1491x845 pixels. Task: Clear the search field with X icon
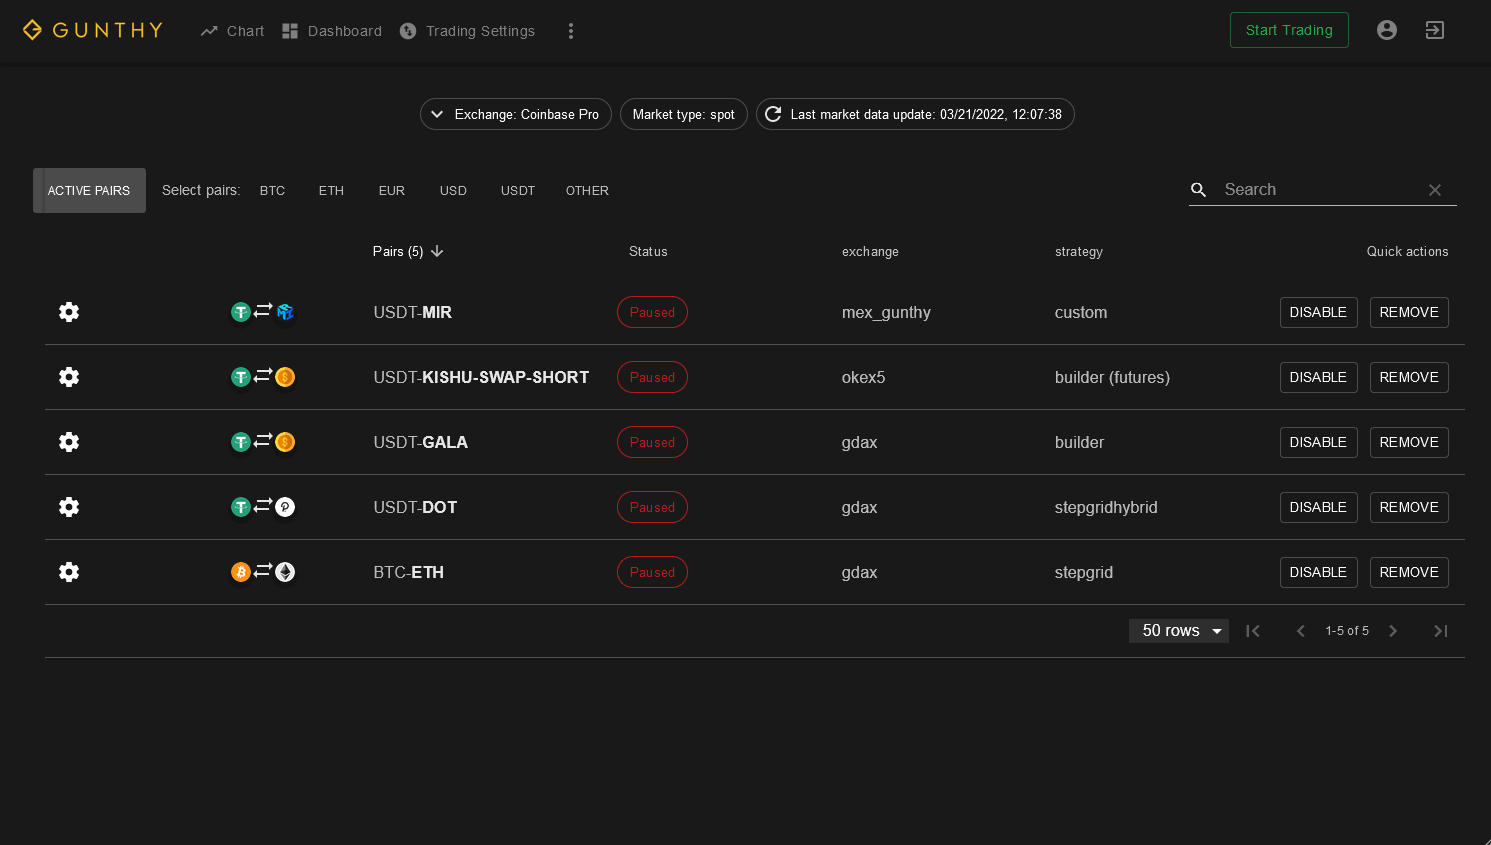pyautogui.click(x=1434, y=190)
